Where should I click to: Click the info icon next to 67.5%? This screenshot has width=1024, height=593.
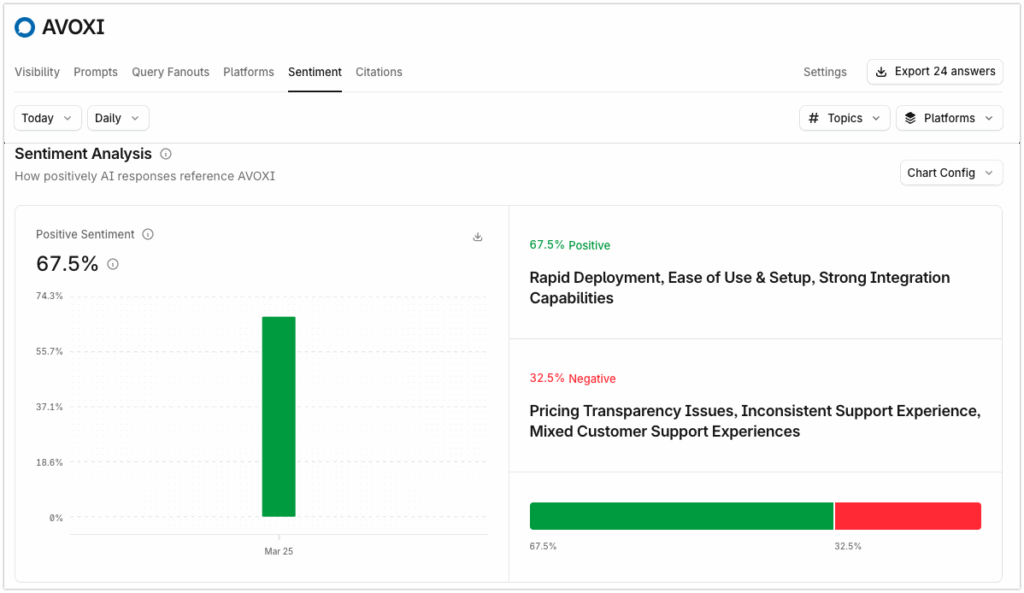[113, 264]
